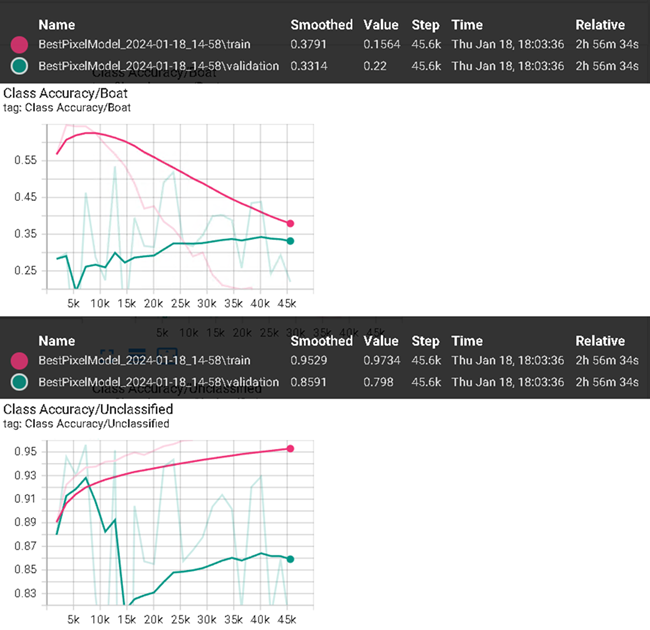Click the pink train swatch in Boat tooltip
The image size is (650, 630).
pos(18,45)
